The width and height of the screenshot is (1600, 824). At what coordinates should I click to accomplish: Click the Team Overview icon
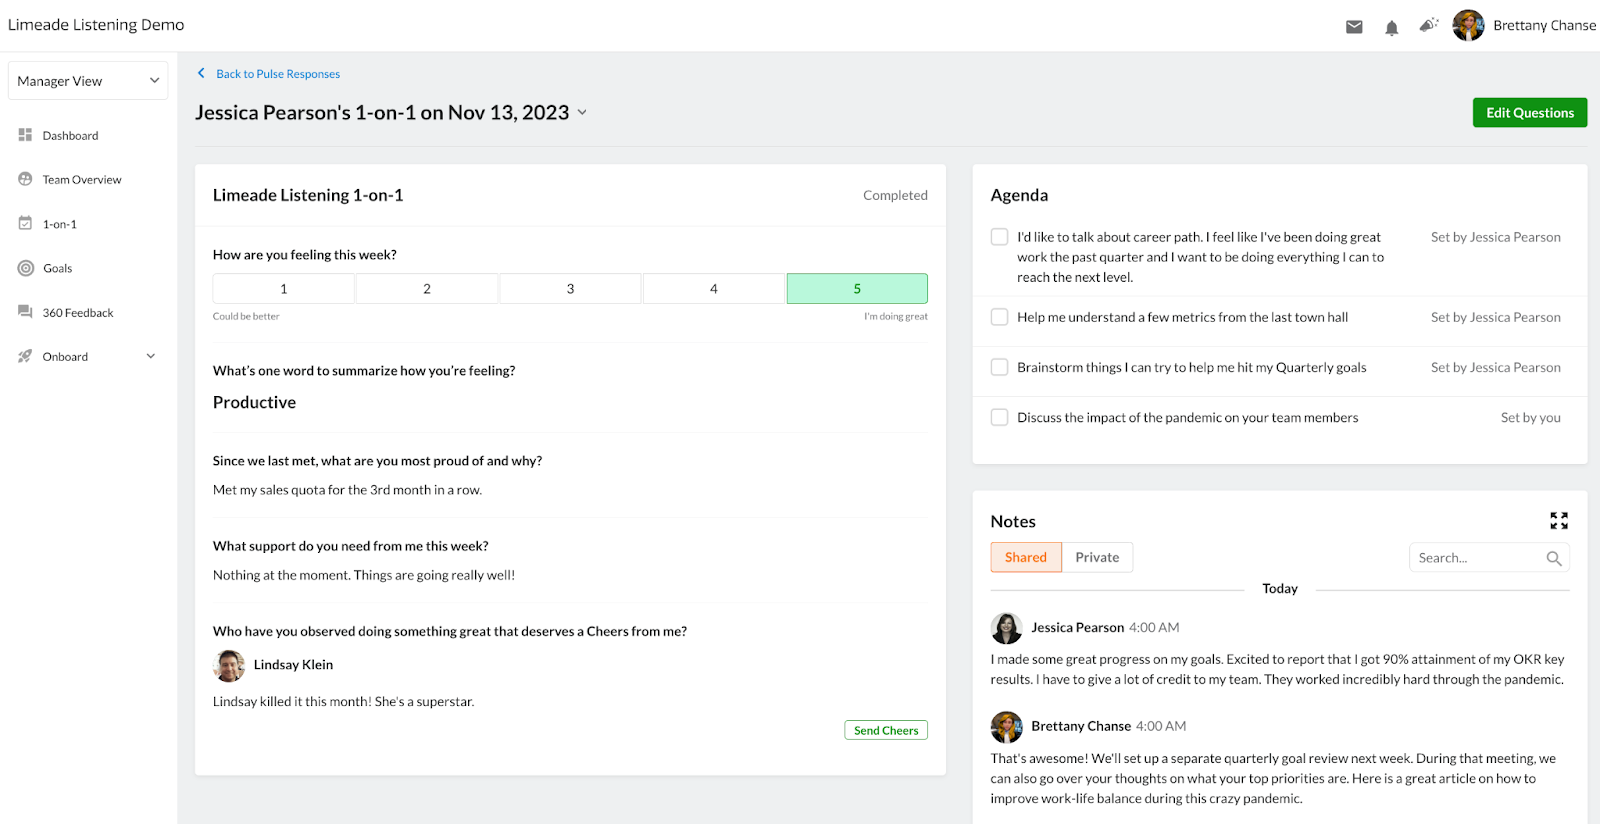click(x=25, y=179)
